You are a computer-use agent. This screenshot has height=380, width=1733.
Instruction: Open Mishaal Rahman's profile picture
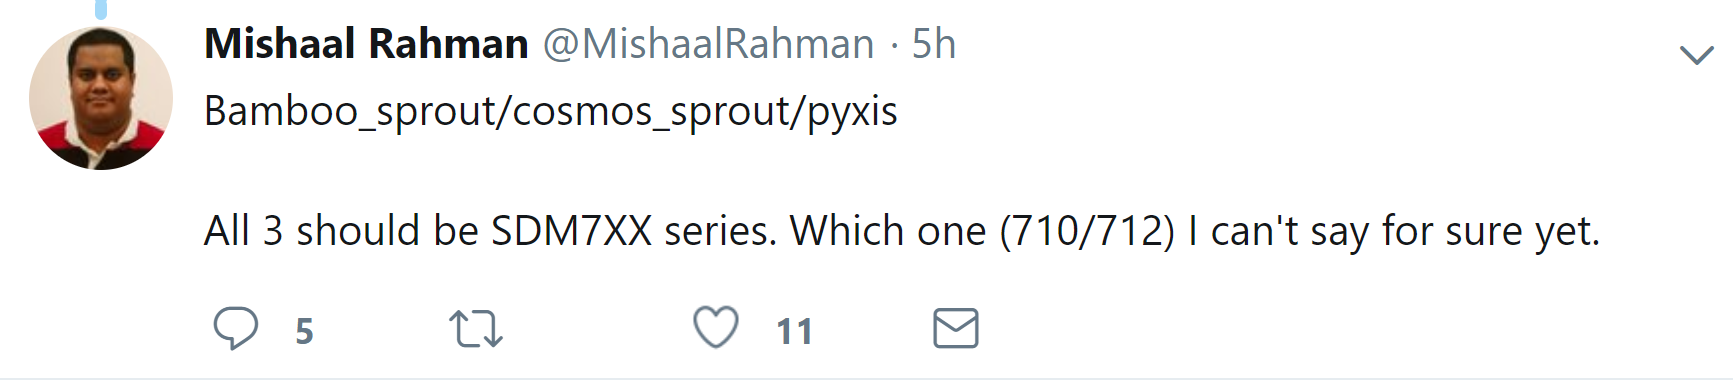coord(101,98)
